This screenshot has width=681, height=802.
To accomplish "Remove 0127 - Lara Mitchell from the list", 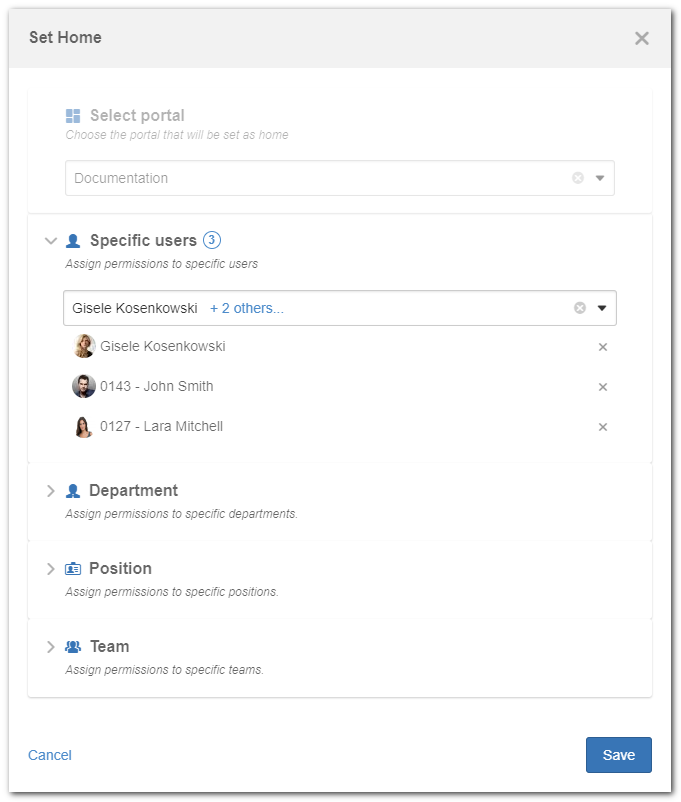I will point(603,427).
